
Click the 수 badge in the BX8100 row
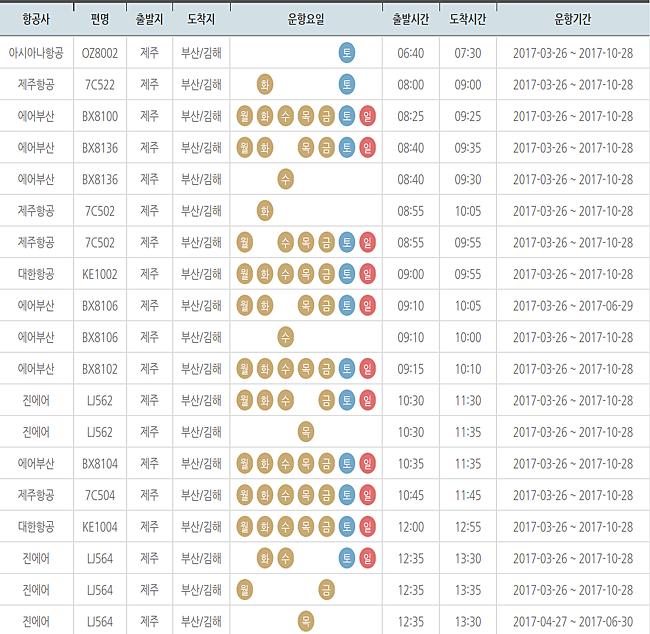click(x=285, y=116)
